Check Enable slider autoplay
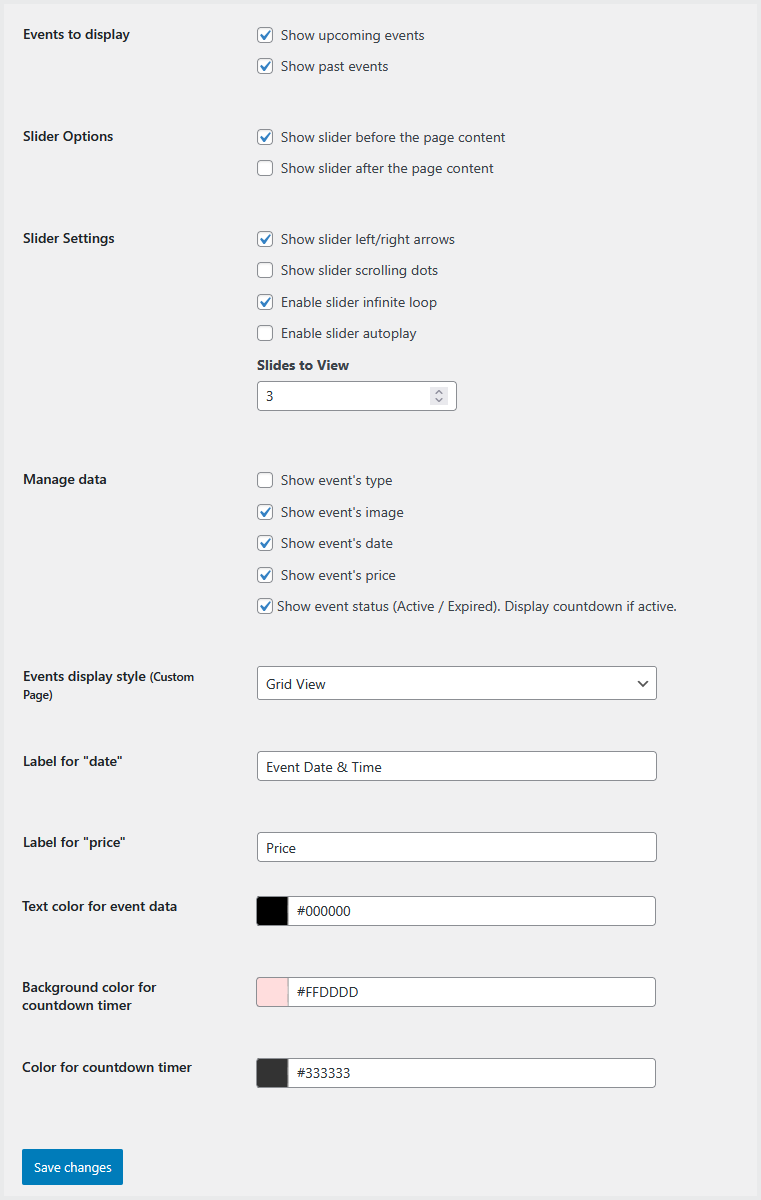The width and height of the screenshot is (761, 1200). 265,334
